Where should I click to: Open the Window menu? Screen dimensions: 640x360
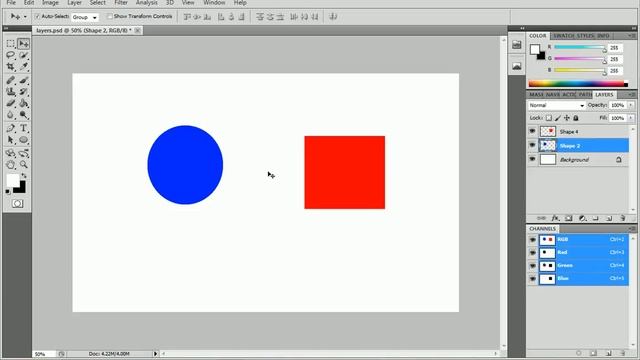(x=214, y=3)
